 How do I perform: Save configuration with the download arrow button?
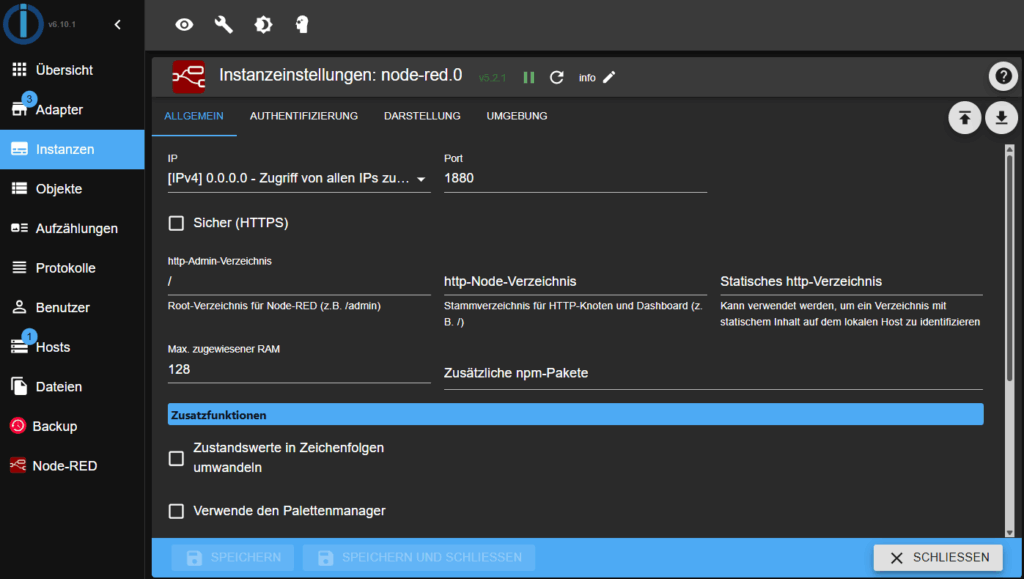(x=1001, y=118)
